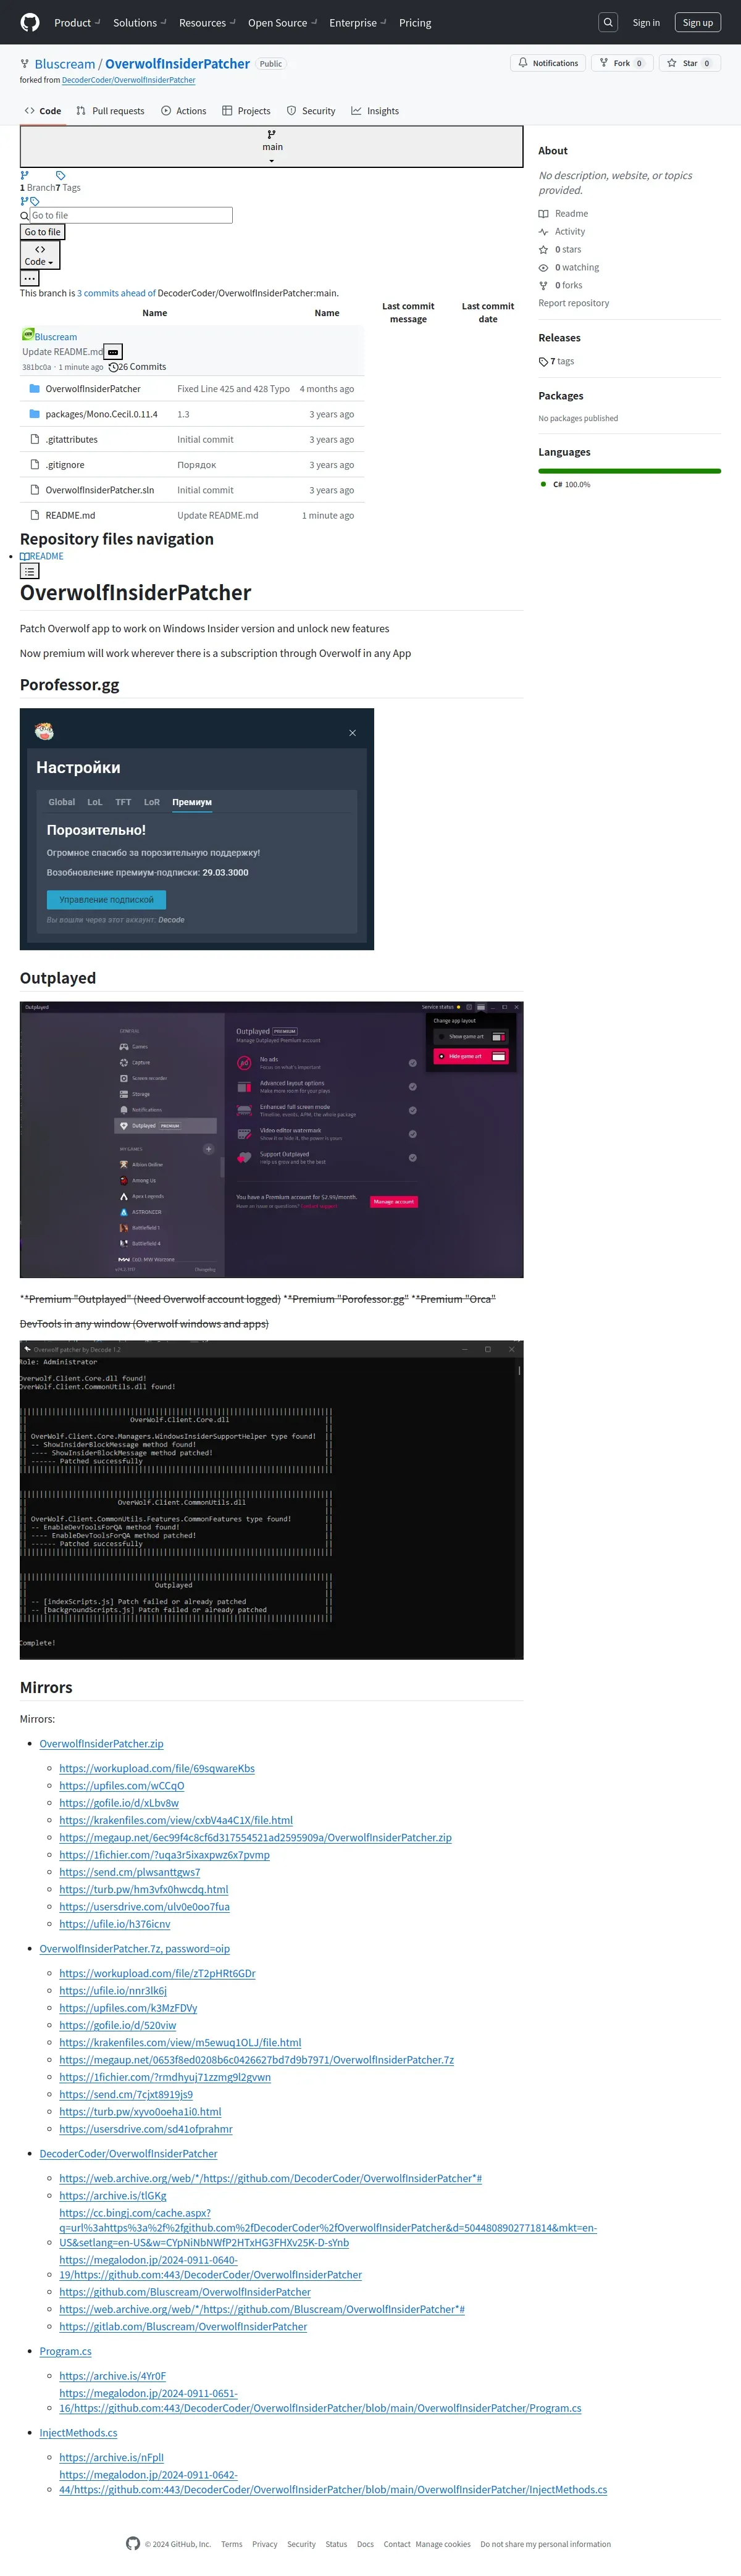741x2576 pixels.
Task: Open the Pricing link
Action: click(415, 22)
